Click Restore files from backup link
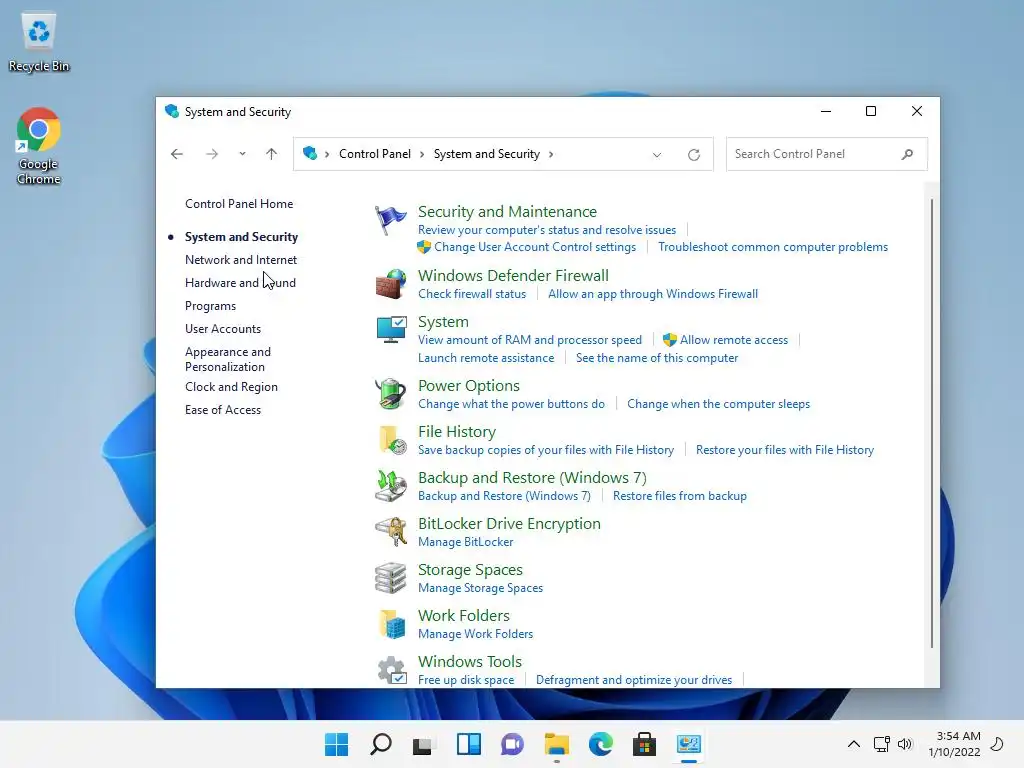1024x768 pixels. coord(680,496)
